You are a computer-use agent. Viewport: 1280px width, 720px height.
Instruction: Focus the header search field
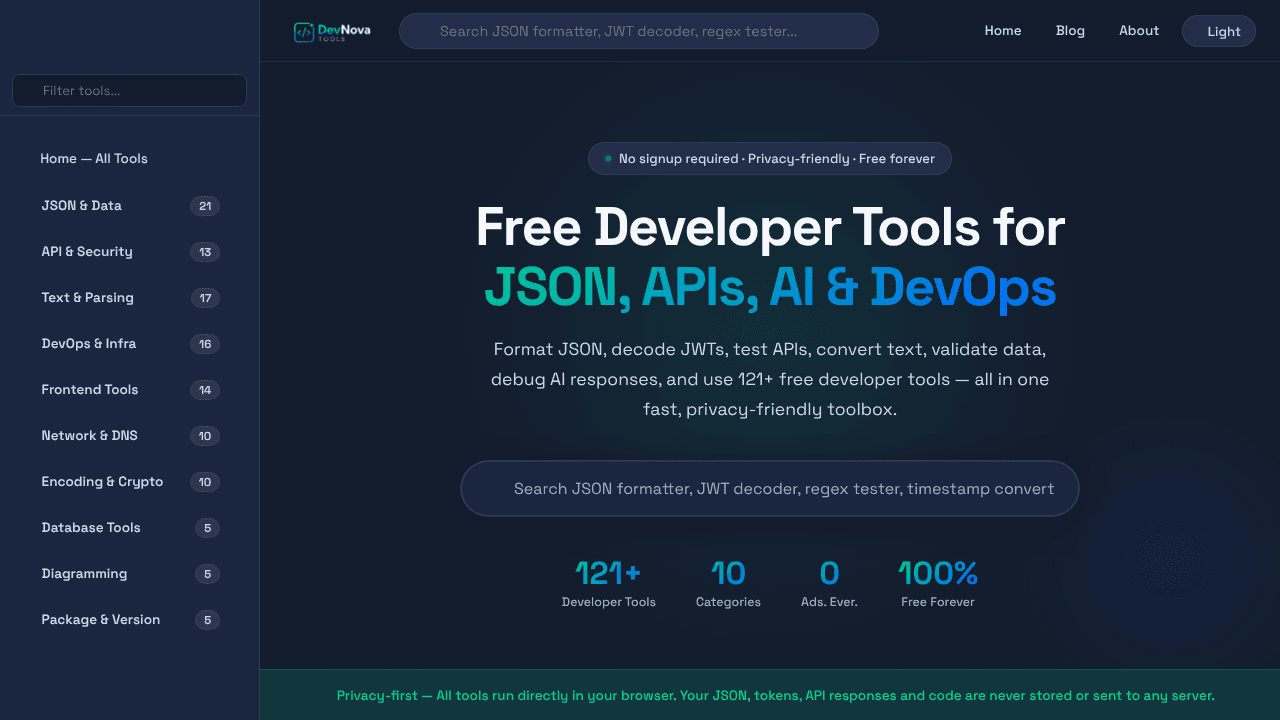point(639,31)
